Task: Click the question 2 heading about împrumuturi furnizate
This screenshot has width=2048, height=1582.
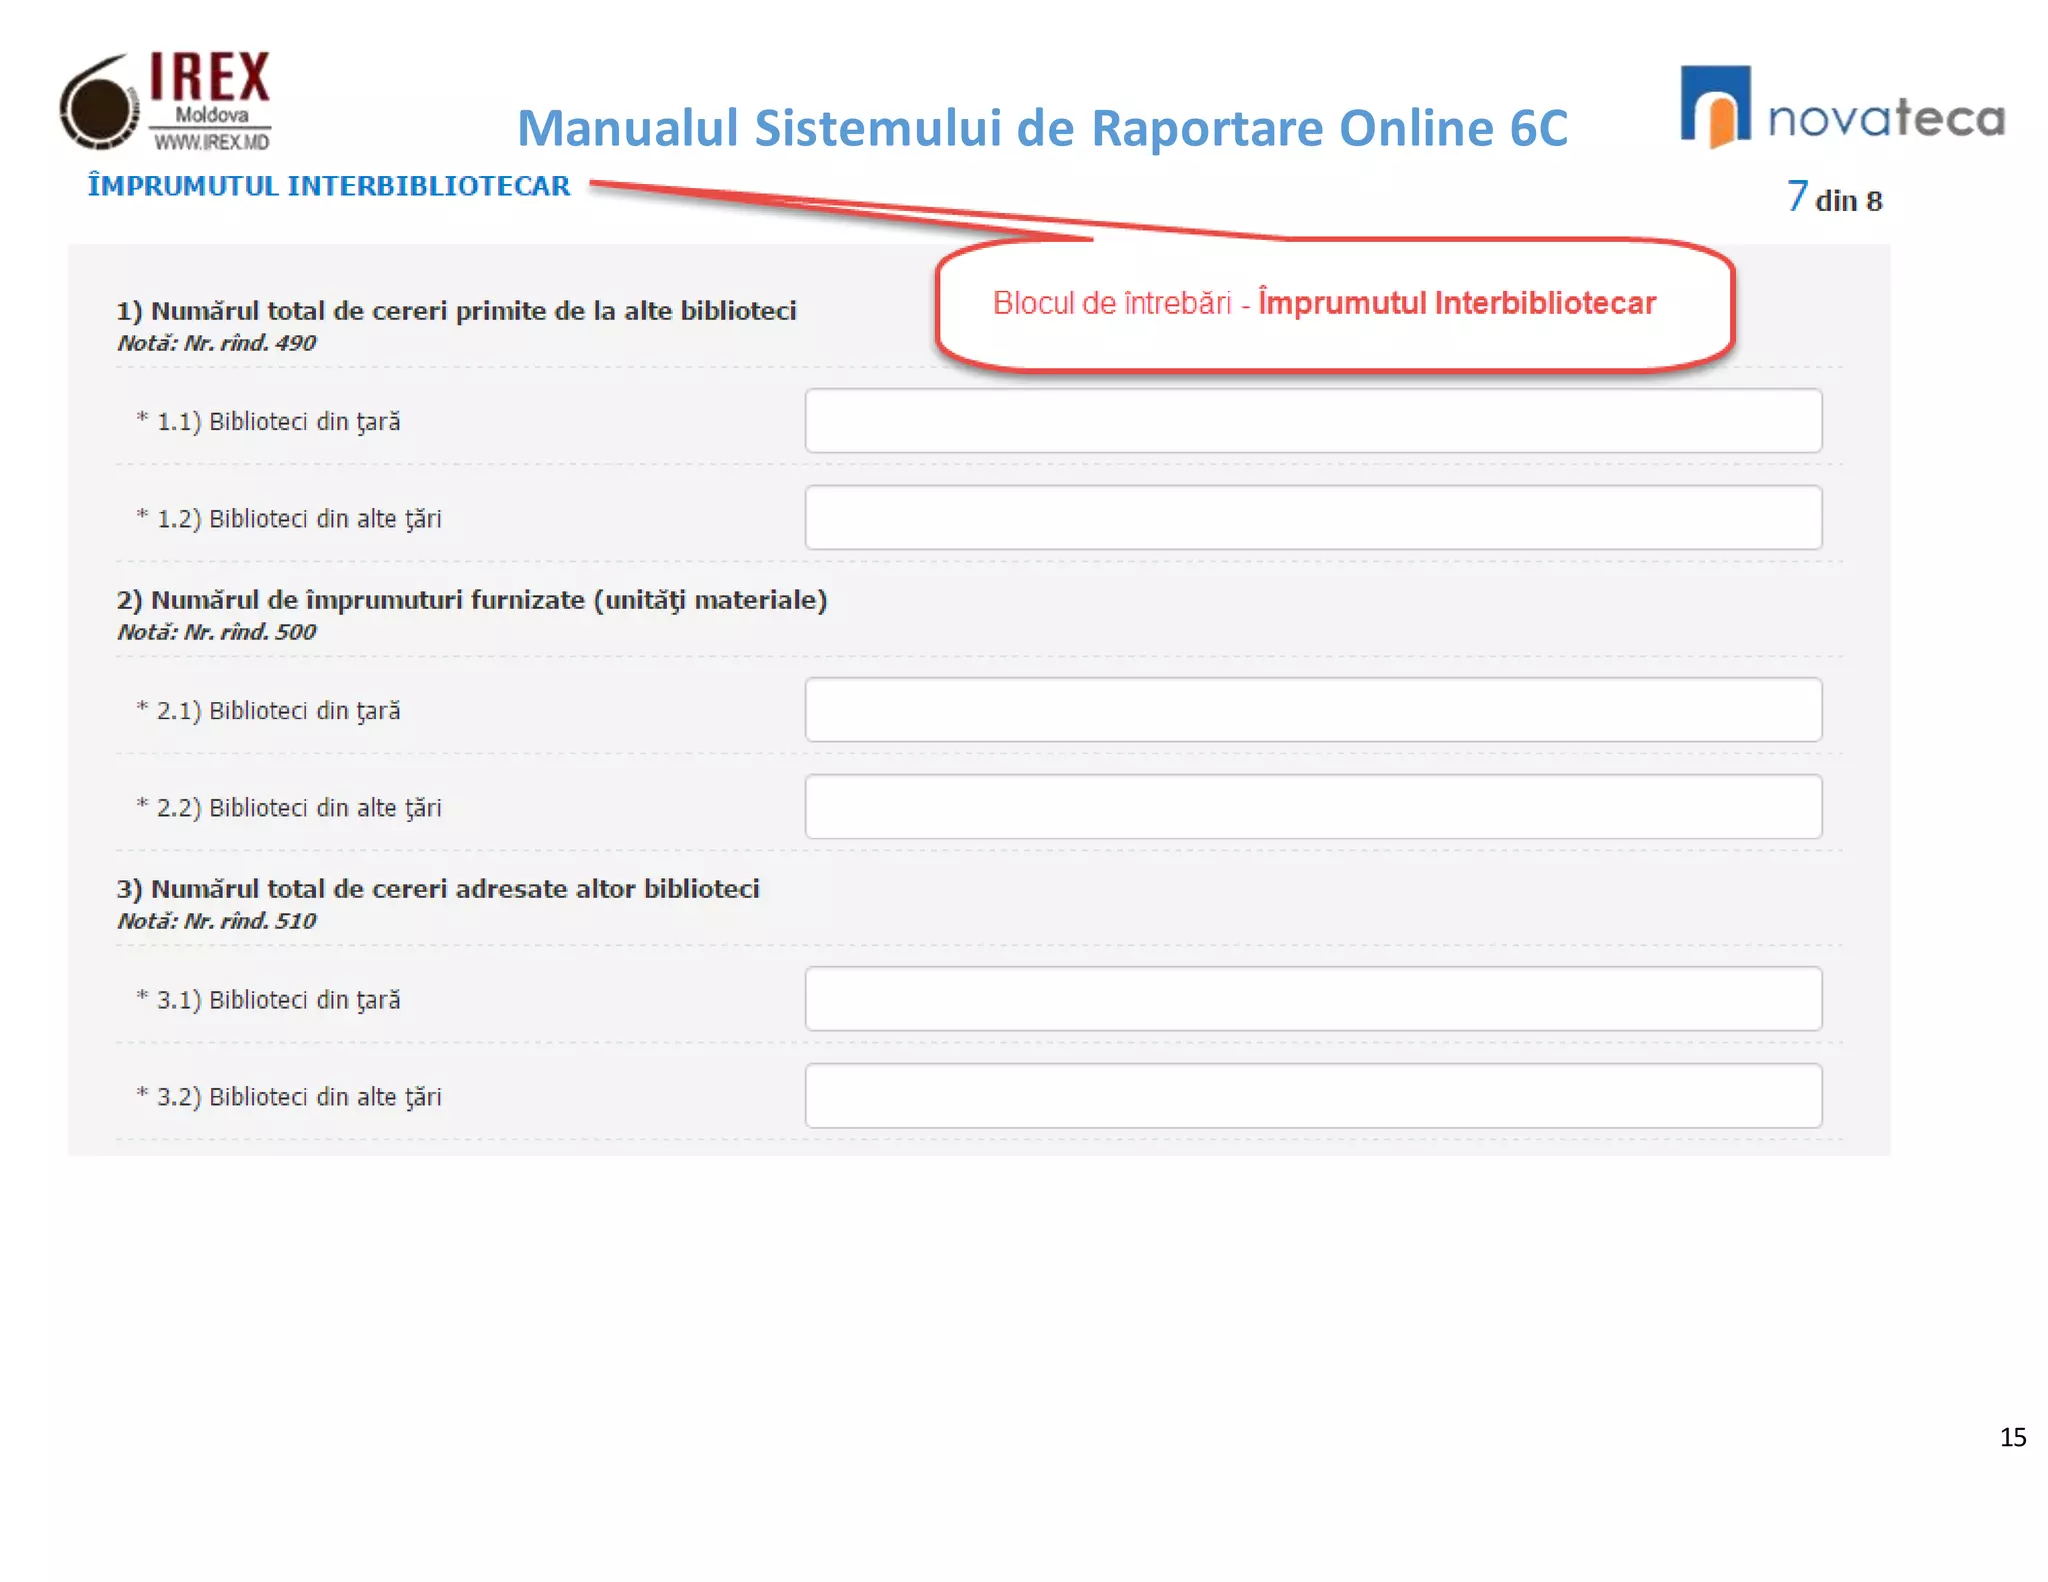Action: click(x=472, y=600)
